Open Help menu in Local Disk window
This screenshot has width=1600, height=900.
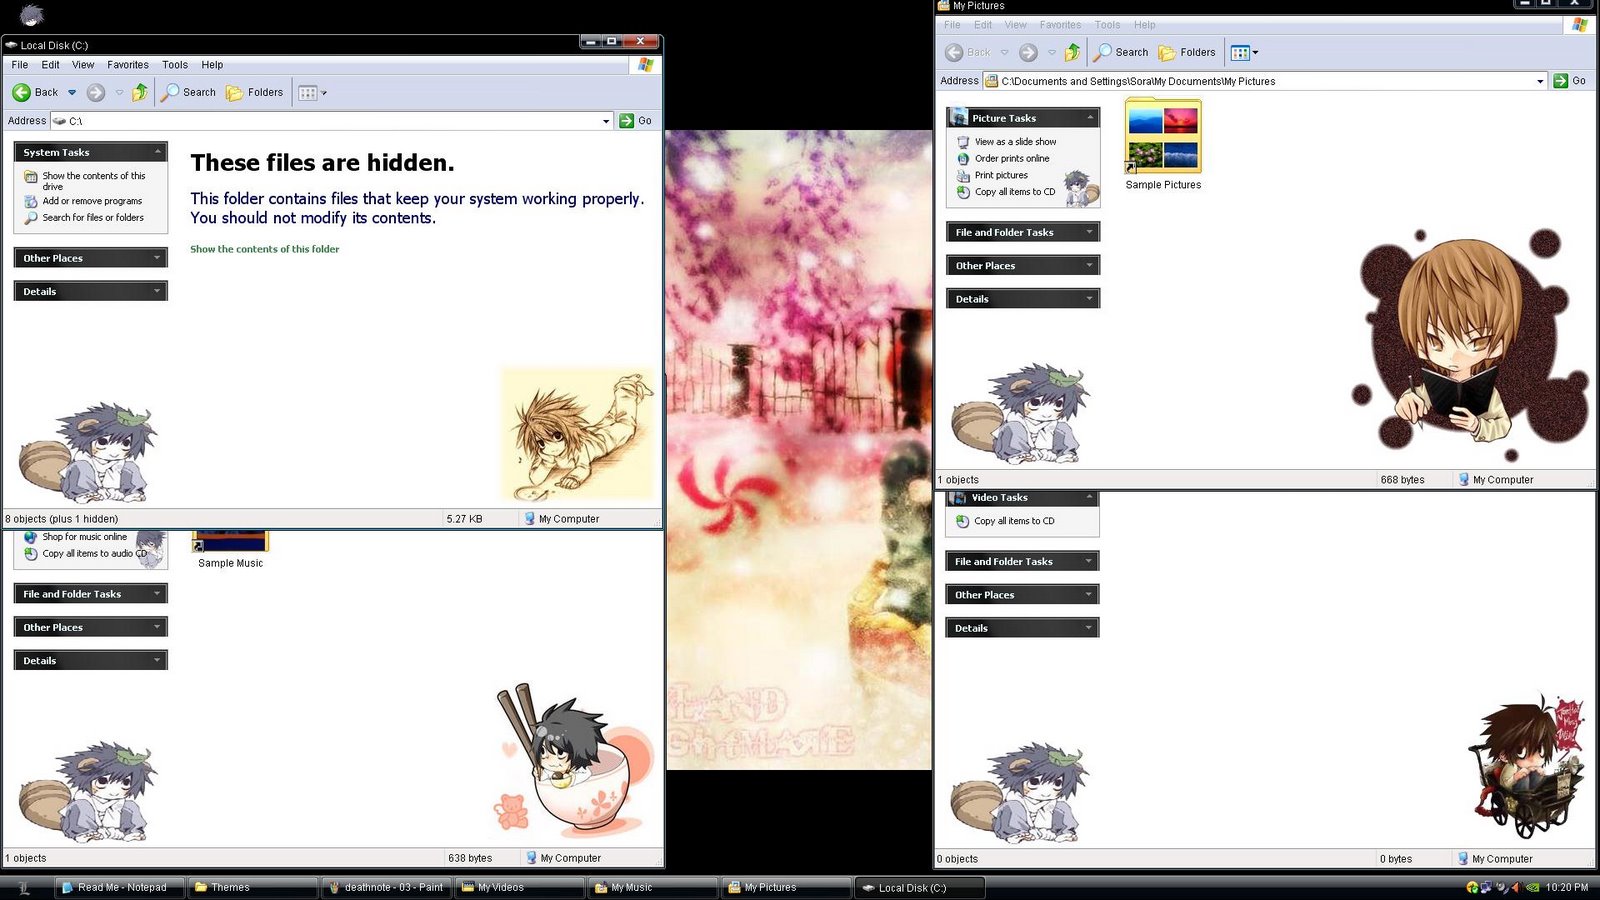212,65
